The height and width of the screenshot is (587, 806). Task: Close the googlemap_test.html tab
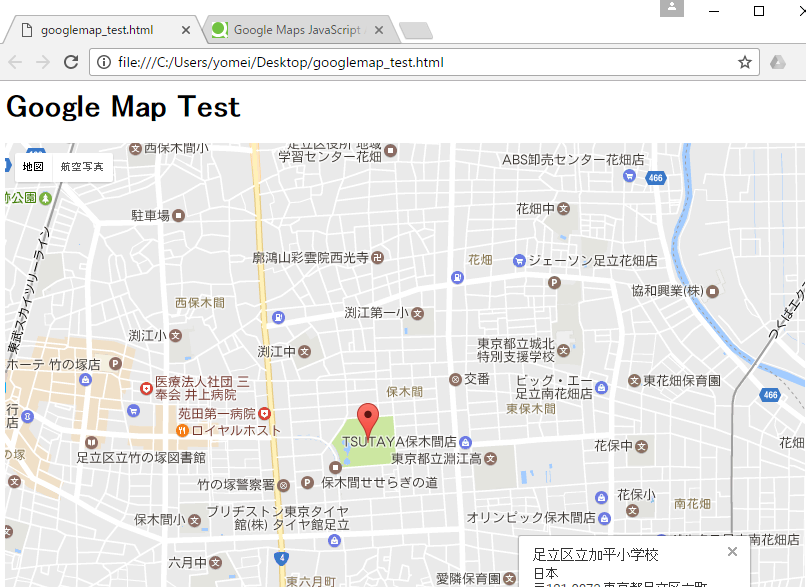click(186, 30)
